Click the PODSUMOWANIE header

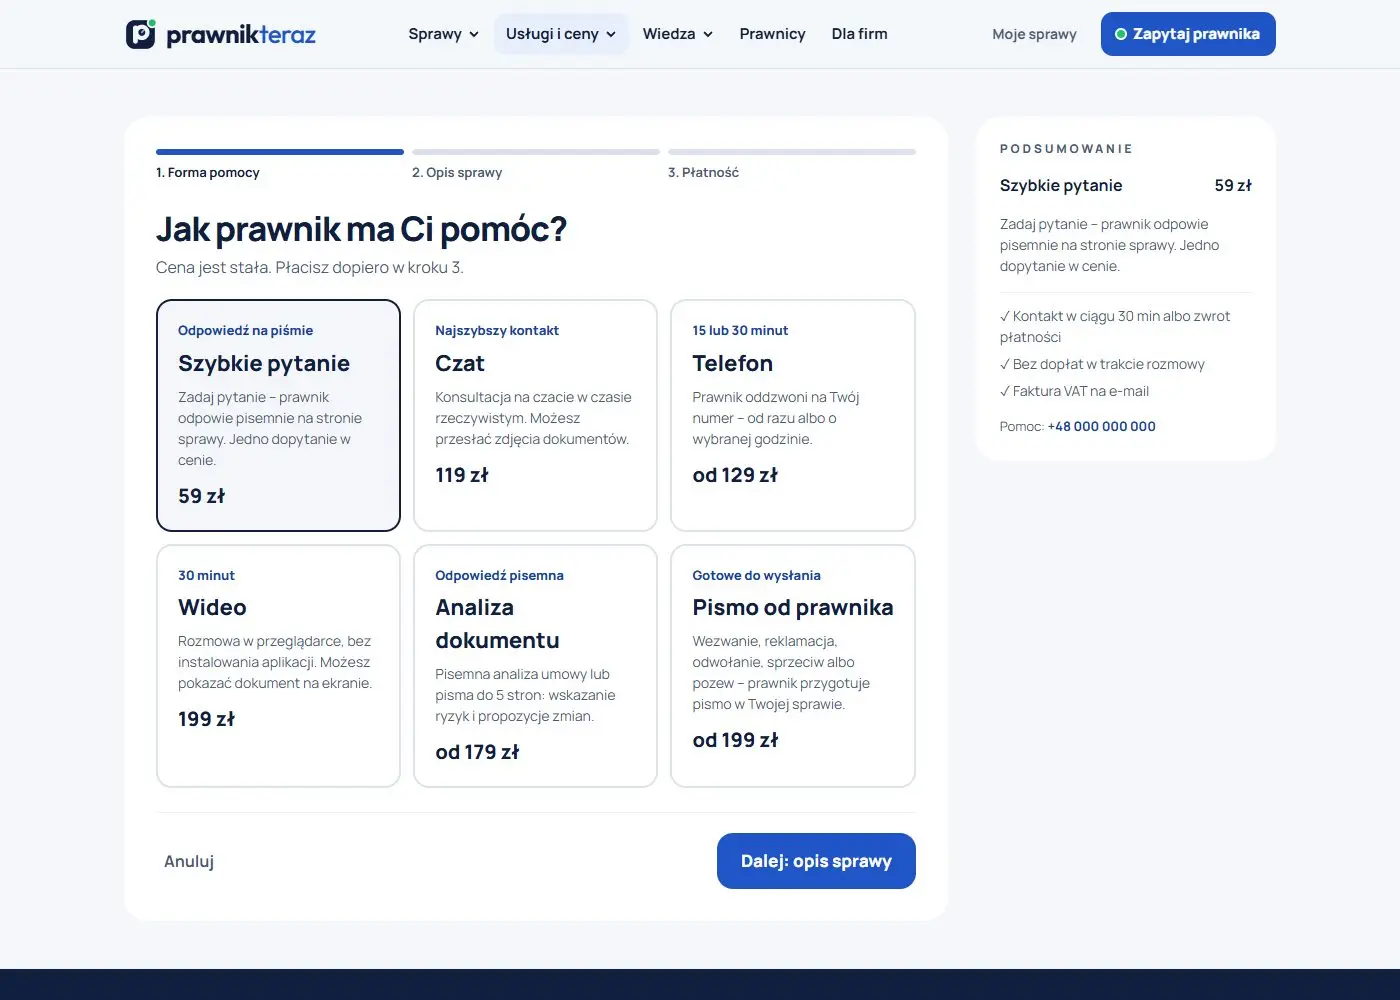coord(1066,149)
